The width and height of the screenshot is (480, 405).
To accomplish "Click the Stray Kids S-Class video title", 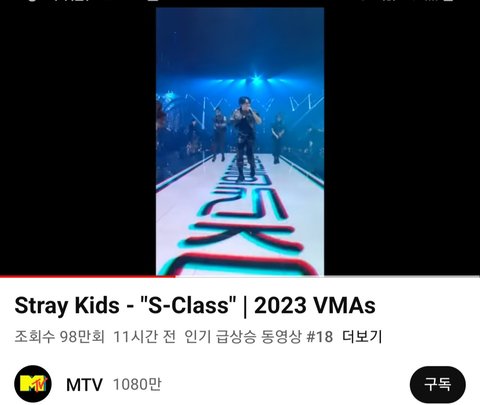I will pos(195,306).
